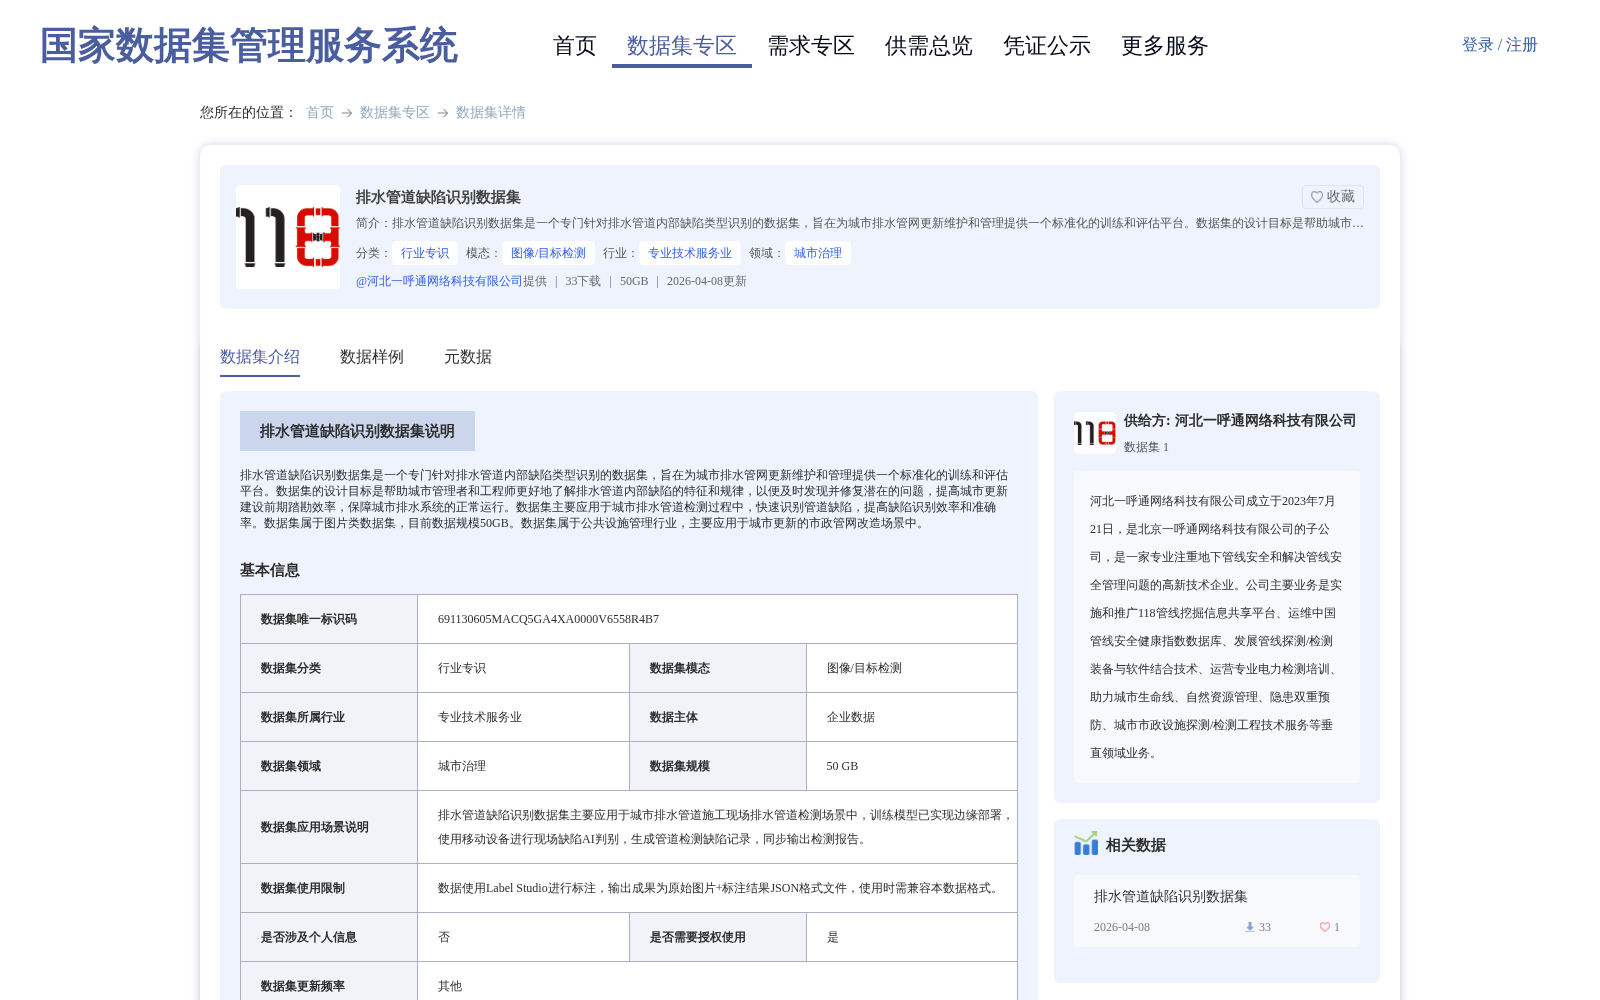The width and height of the screenshot is (1600, 1000).
Task: Switch to the 元数据 tab
Action: pos(468,357)
